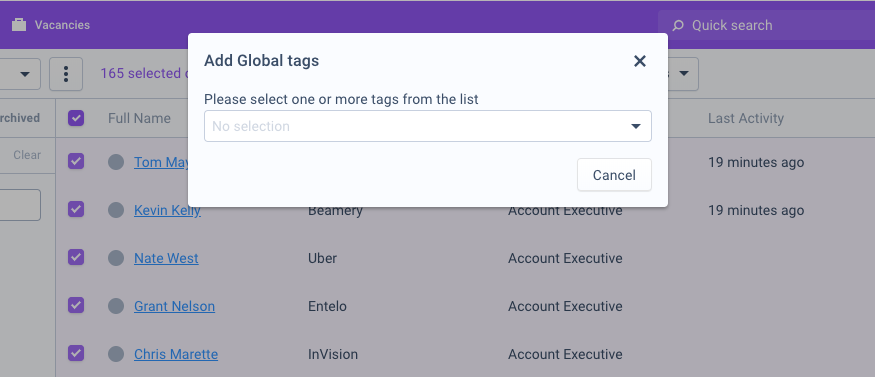Click the Uber company cell
The image size is (875, 377).
point(323,259)
